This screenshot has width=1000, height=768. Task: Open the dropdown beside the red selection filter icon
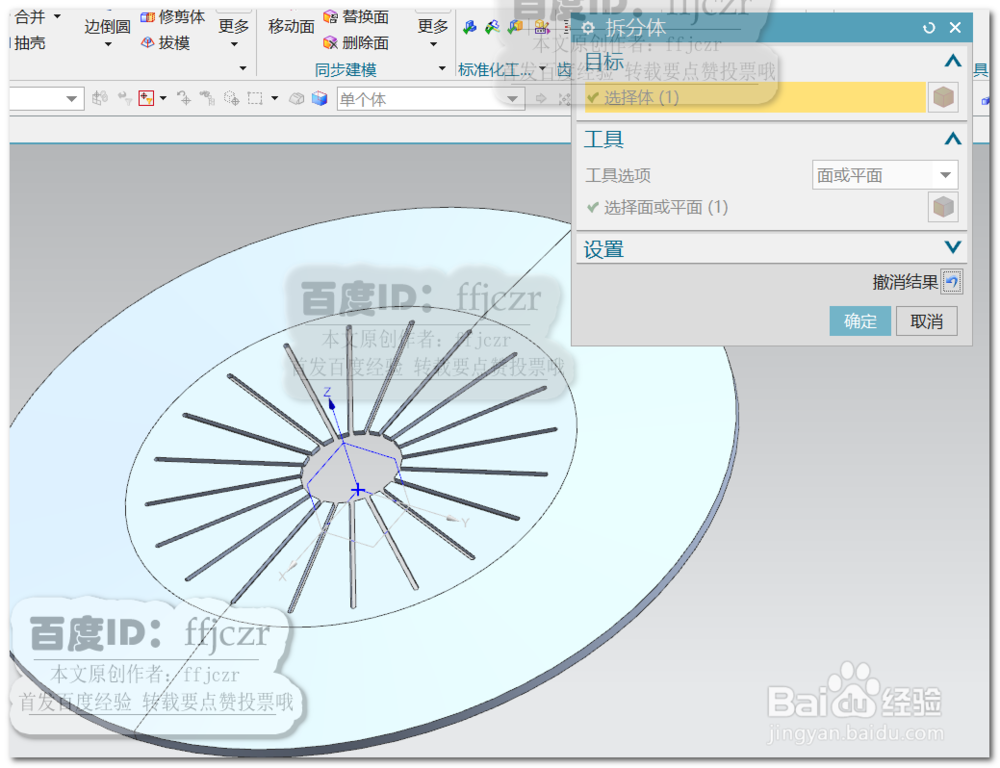point(163,98)
